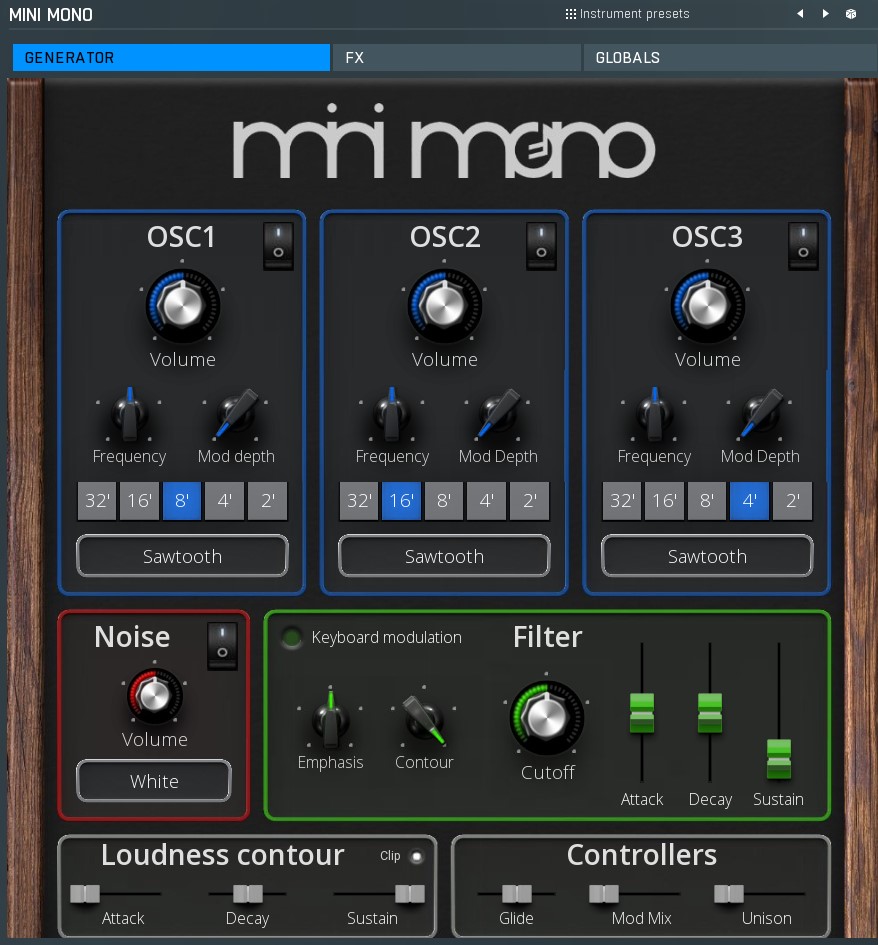Select 8' octave for OSC1
Image resolution: width=878 pixels, height=945 pixels.
[x=182, y=501]
